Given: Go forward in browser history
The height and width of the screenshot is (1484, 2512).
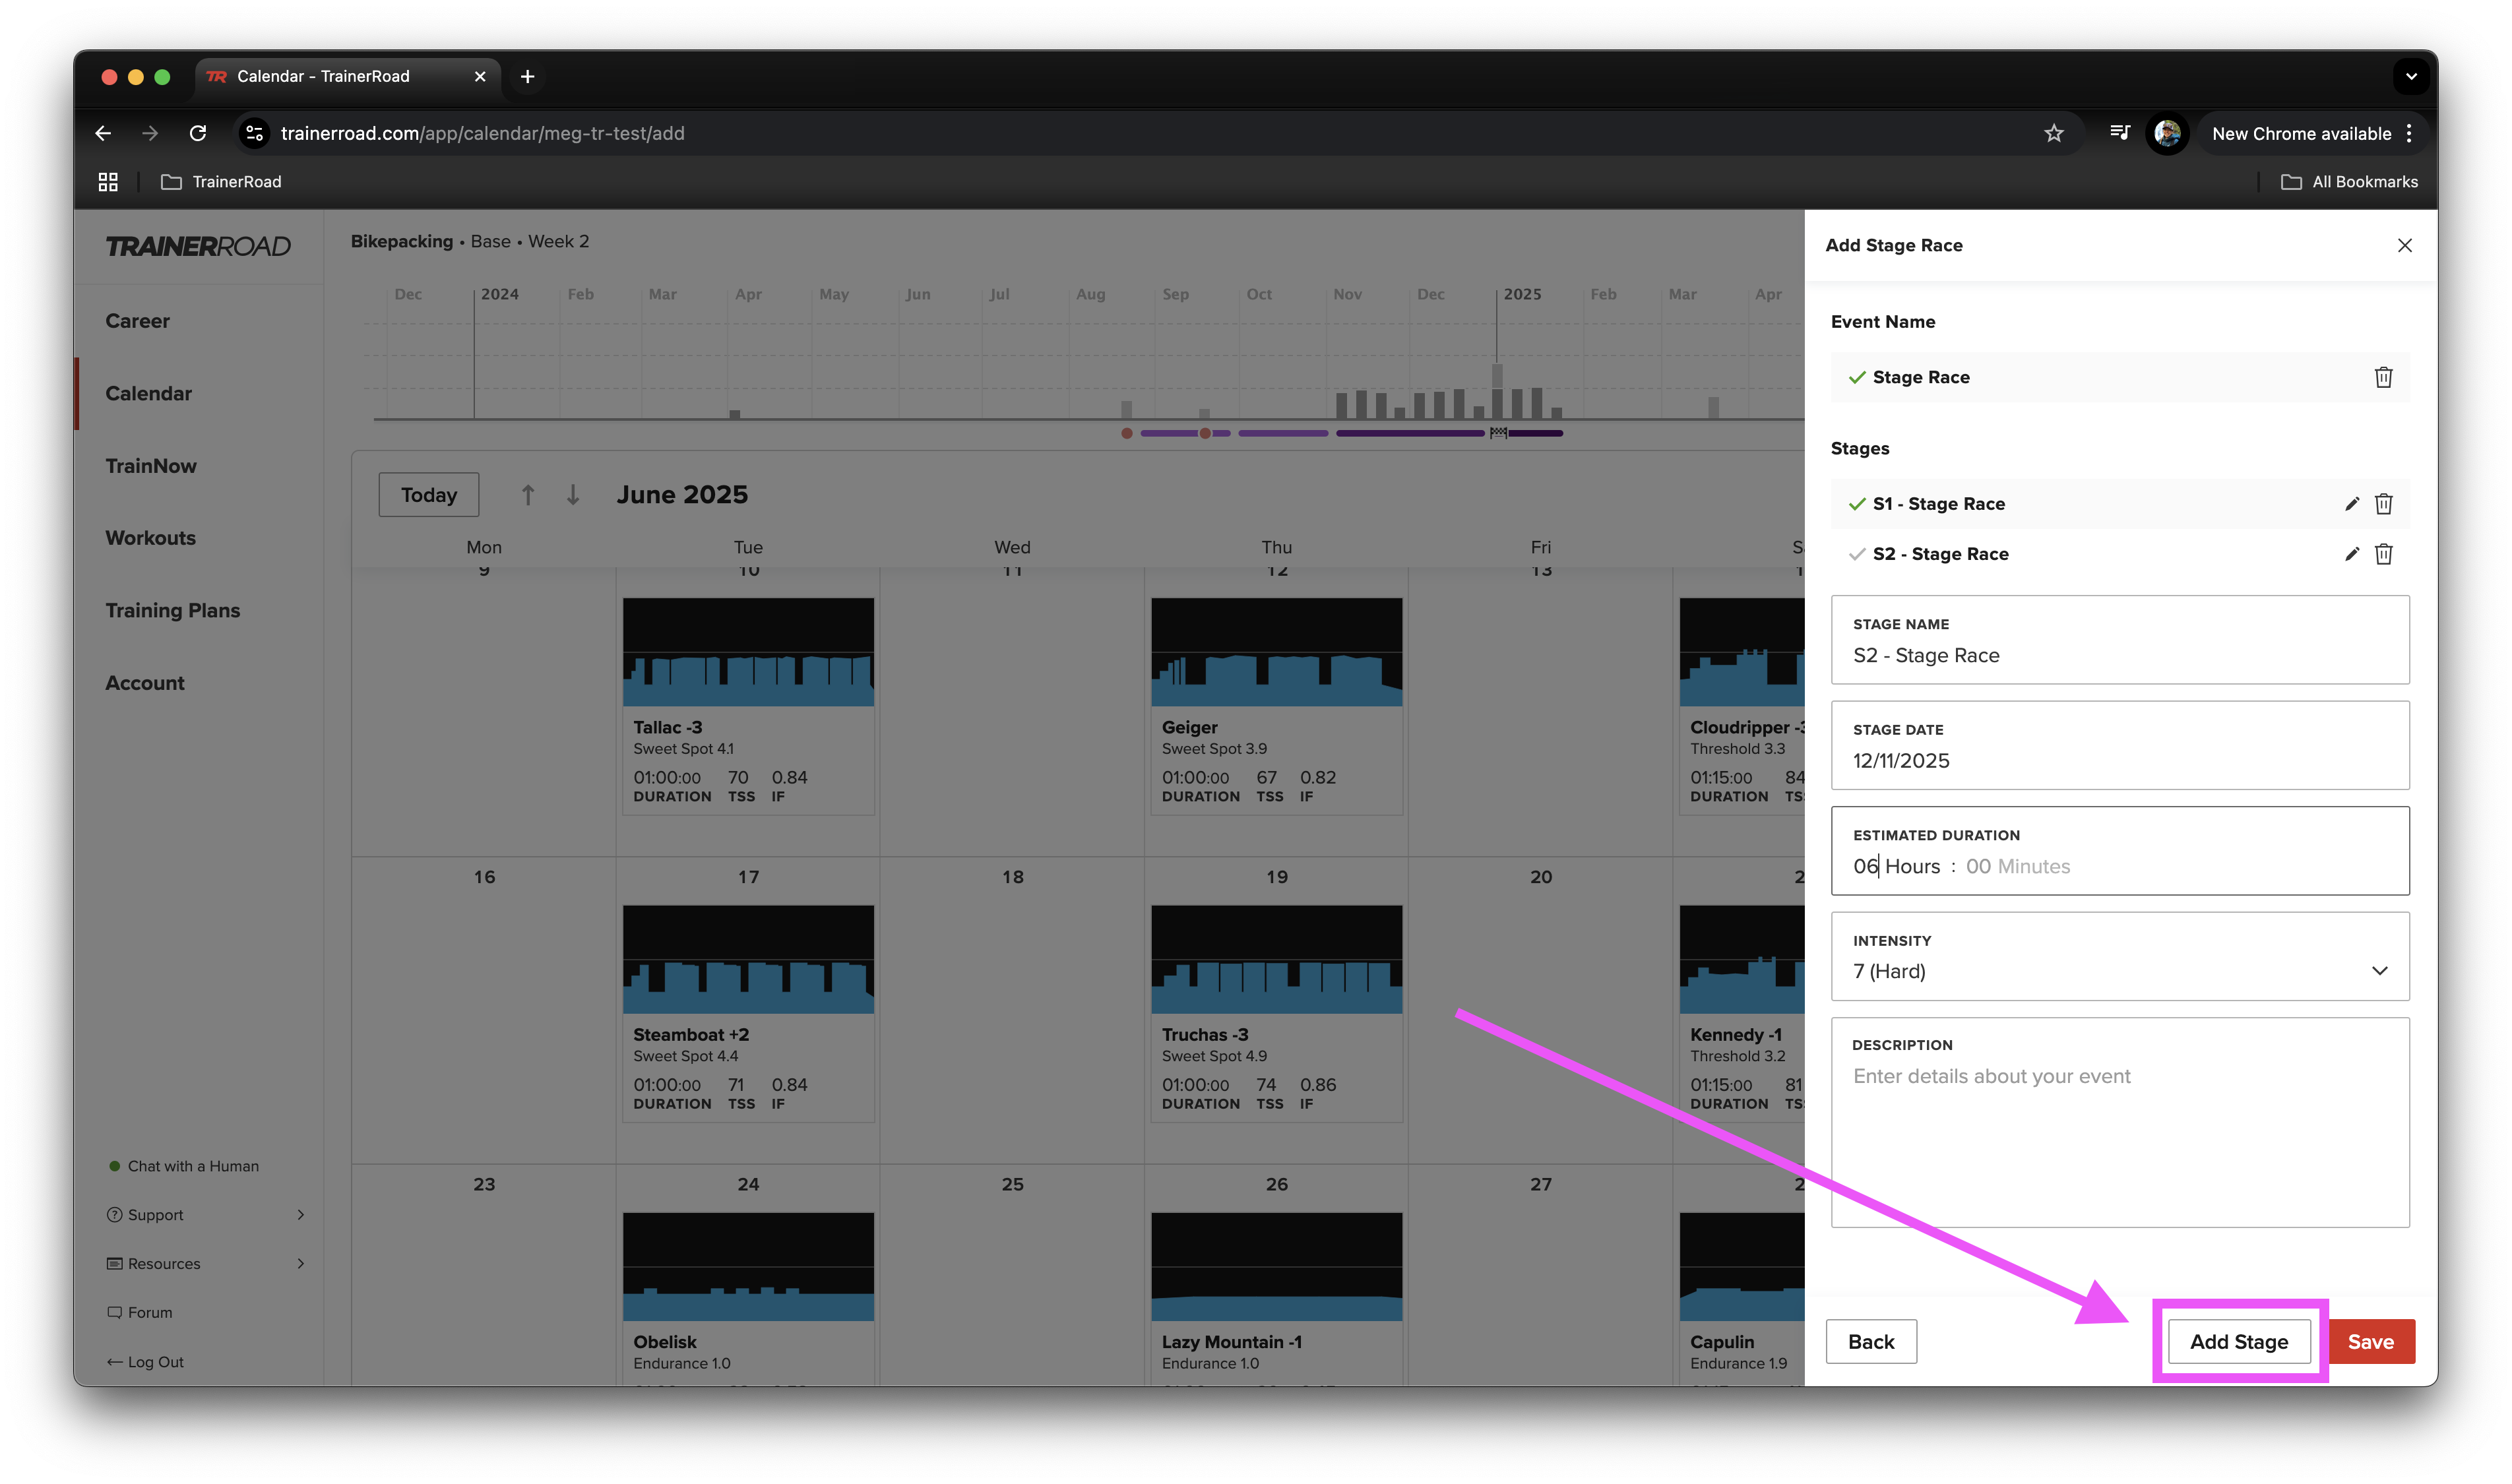Looking at the screenshot, I should point(150,133).
